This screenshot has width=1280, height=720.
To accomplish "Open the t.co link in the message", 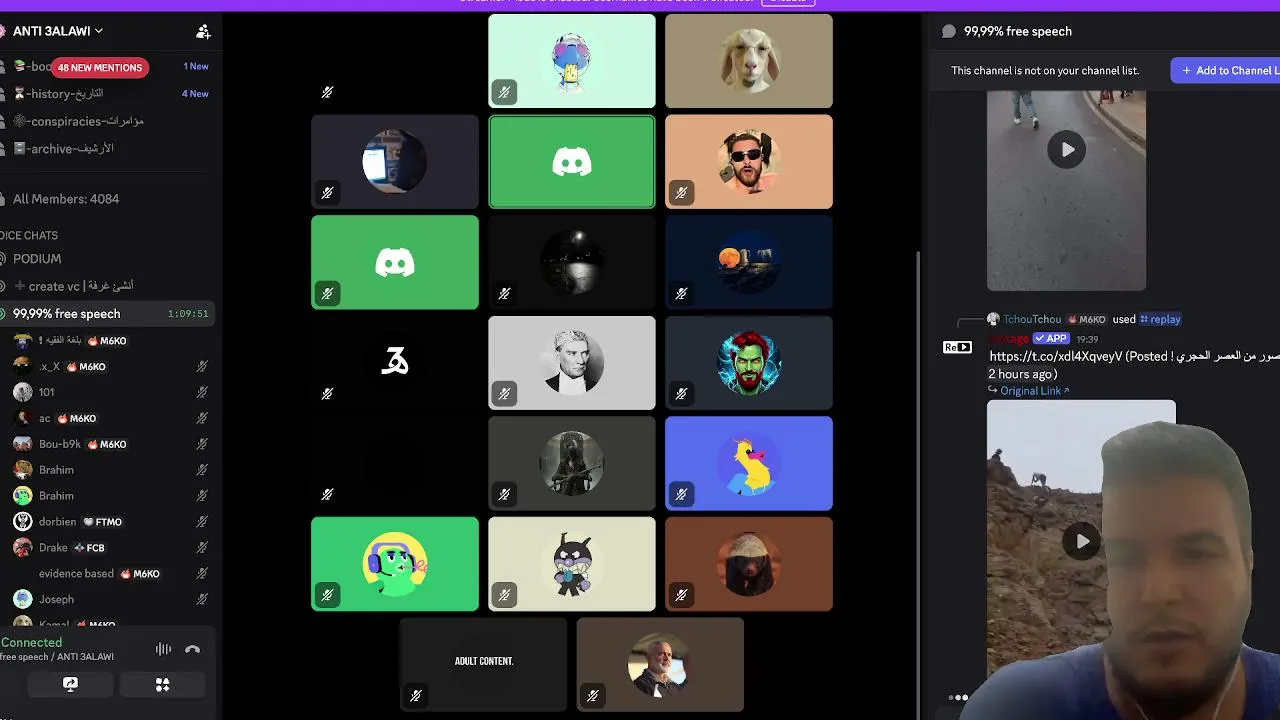I will 1056,357.
